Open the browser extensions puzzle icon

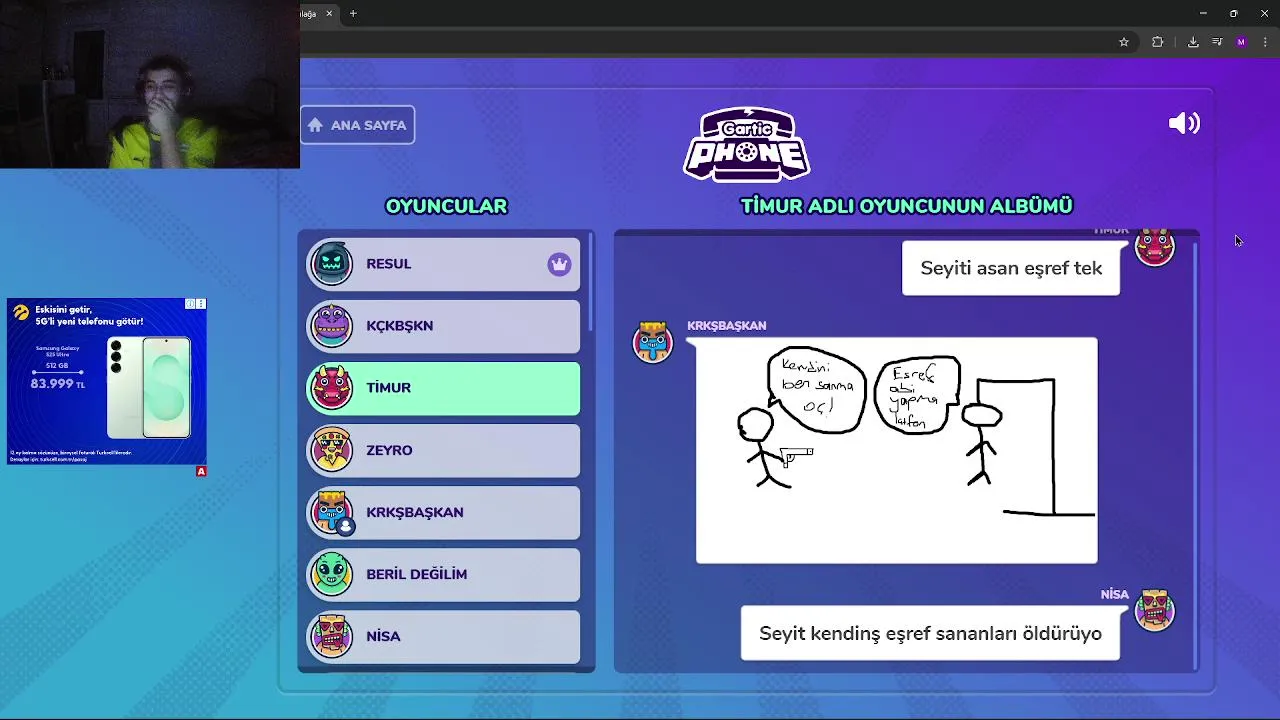[x=1158, y=42]
